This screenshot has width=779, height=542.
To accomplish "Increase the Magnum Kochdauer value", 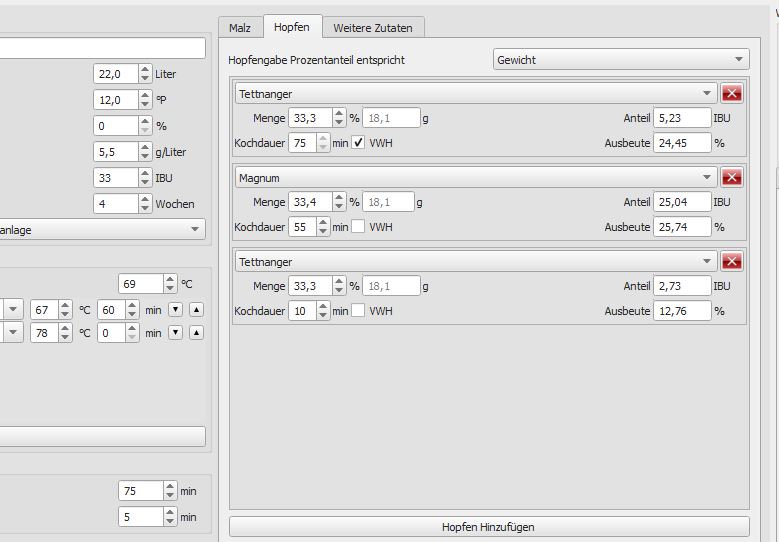I will 323,223.
